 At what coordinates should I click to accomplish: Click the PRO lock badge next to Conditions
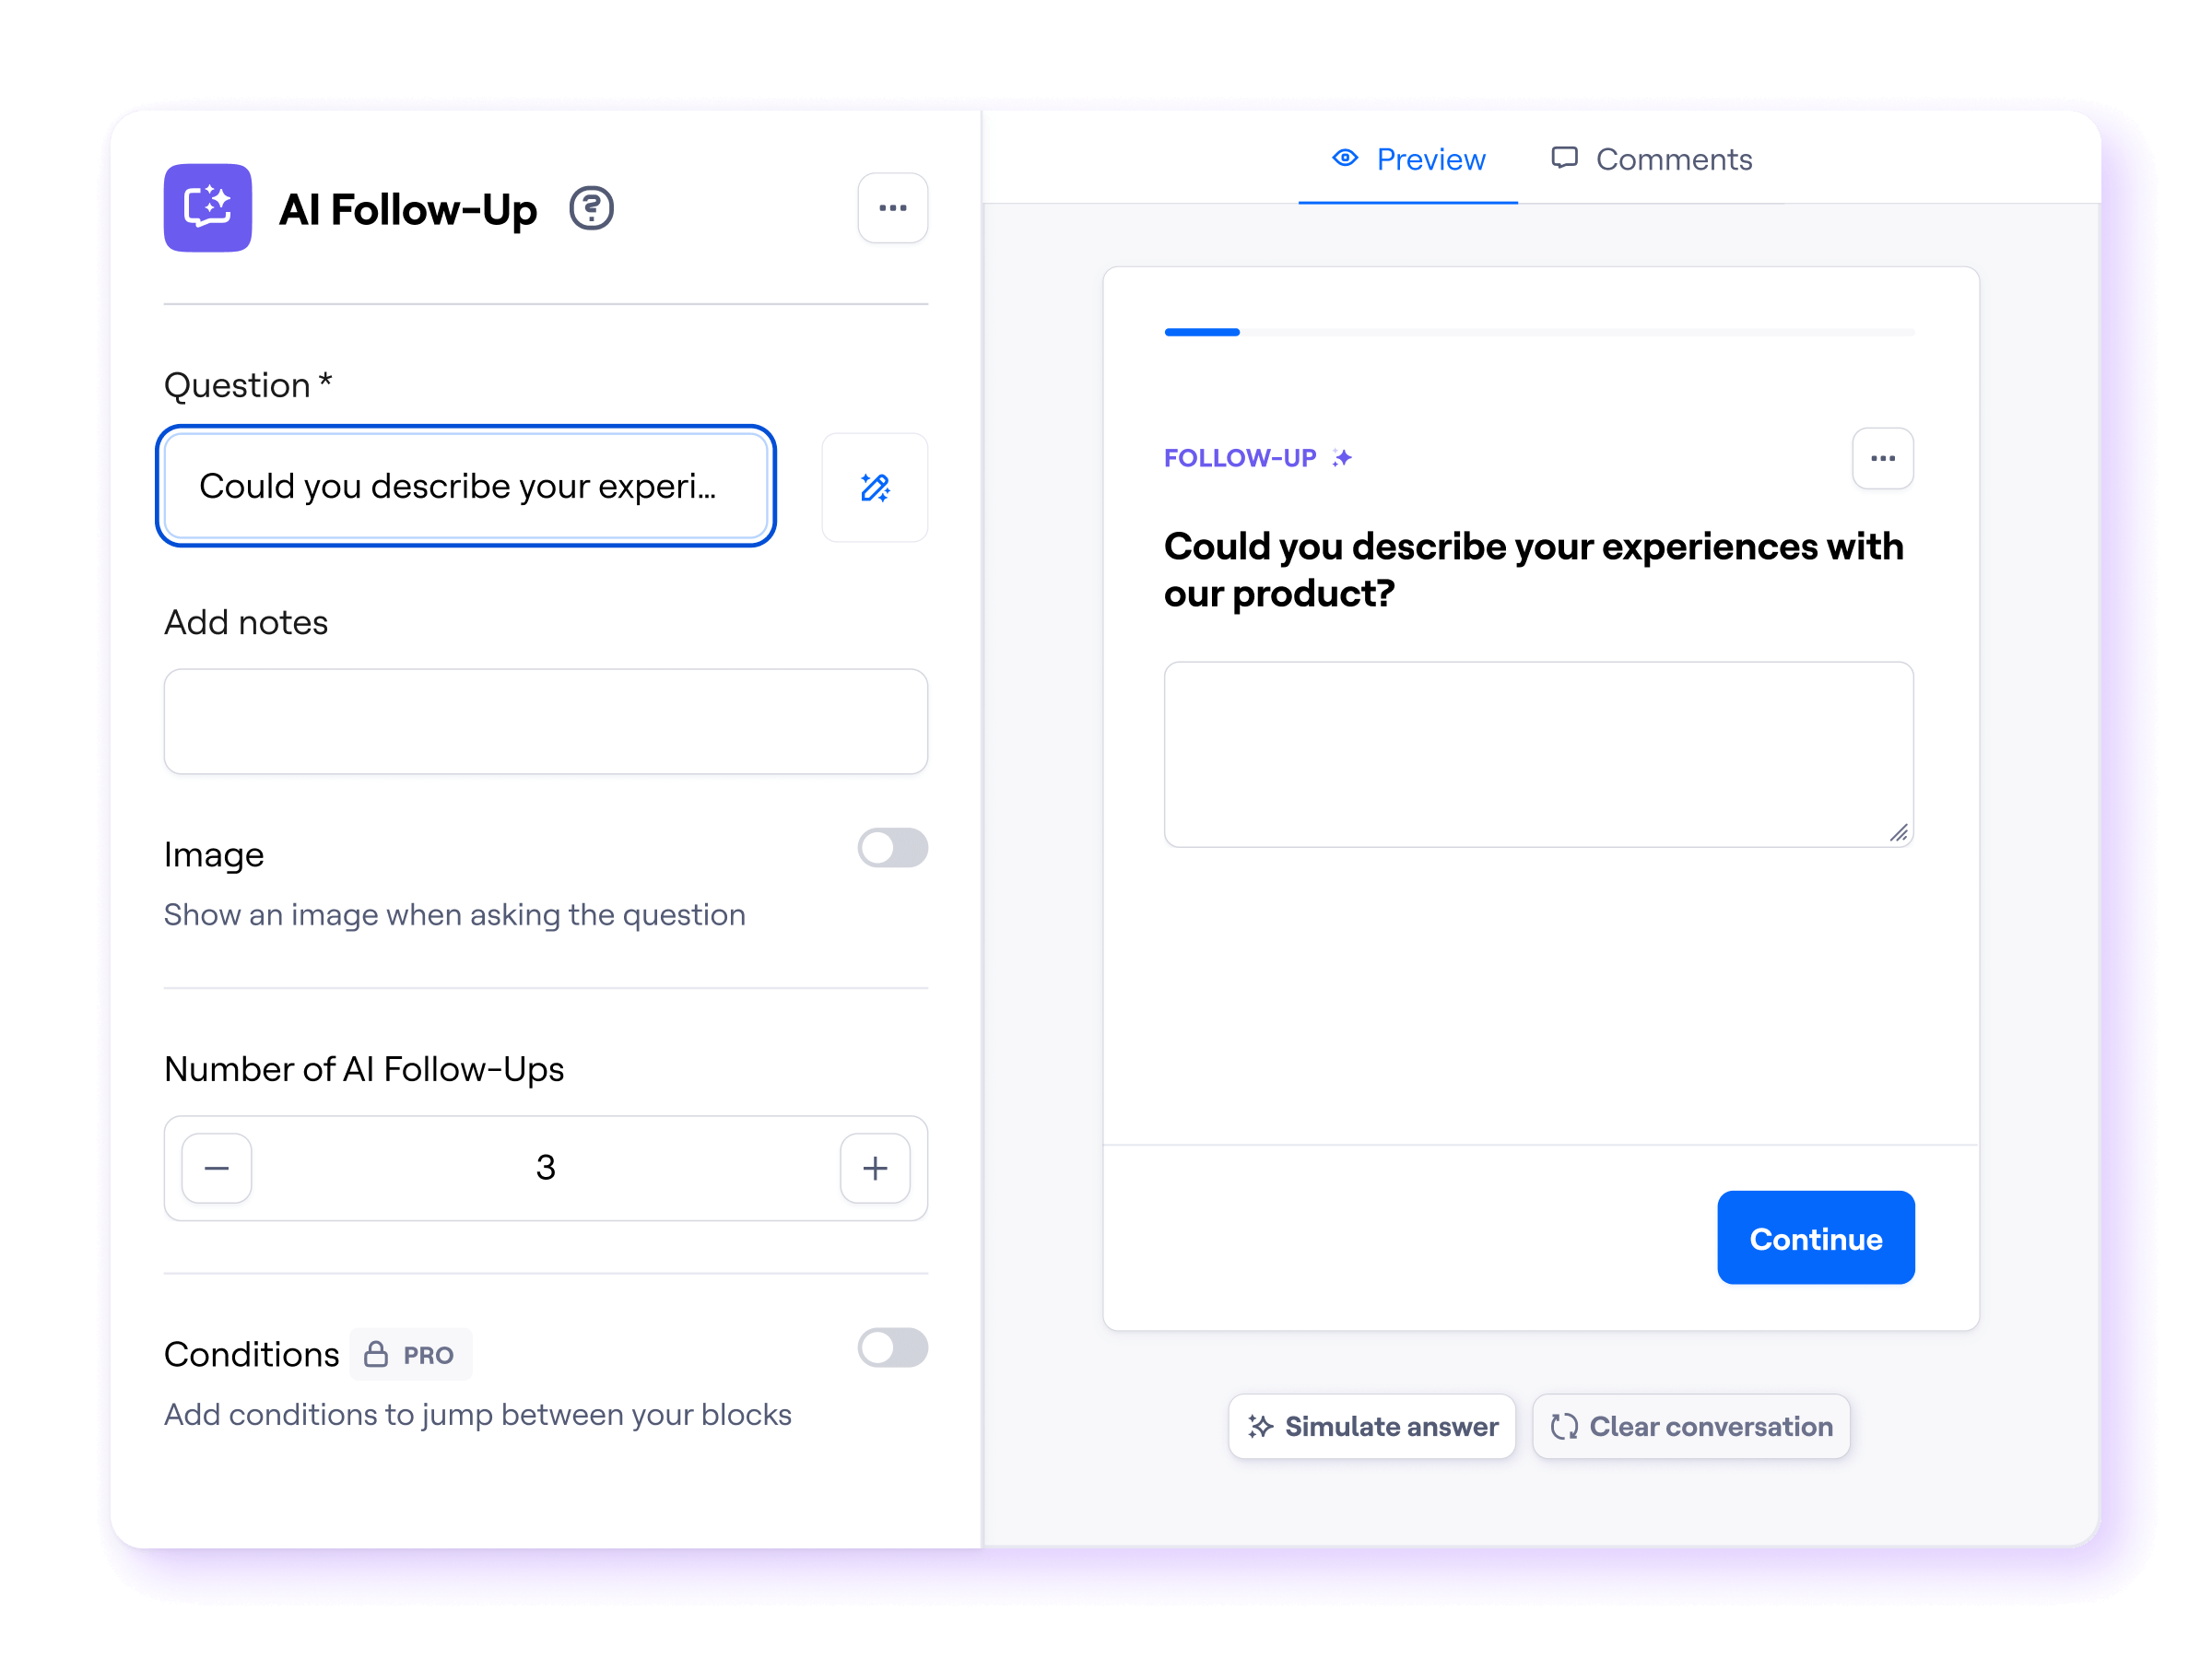(411, 1355)
